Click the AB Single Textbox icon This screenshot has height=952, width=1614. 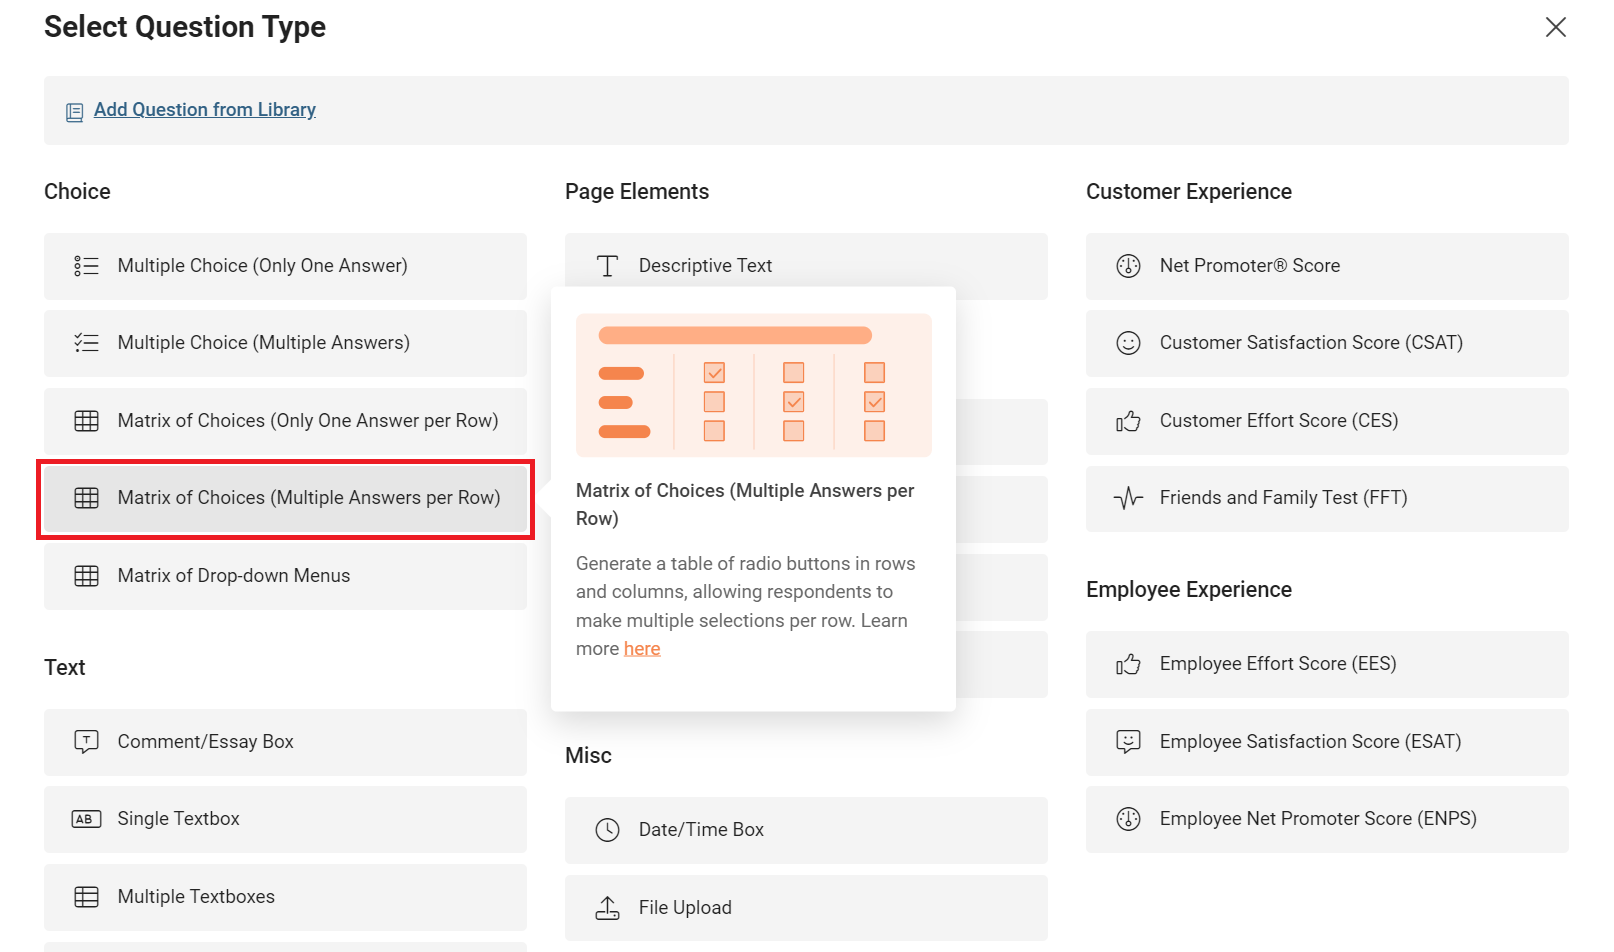[87, 819]
